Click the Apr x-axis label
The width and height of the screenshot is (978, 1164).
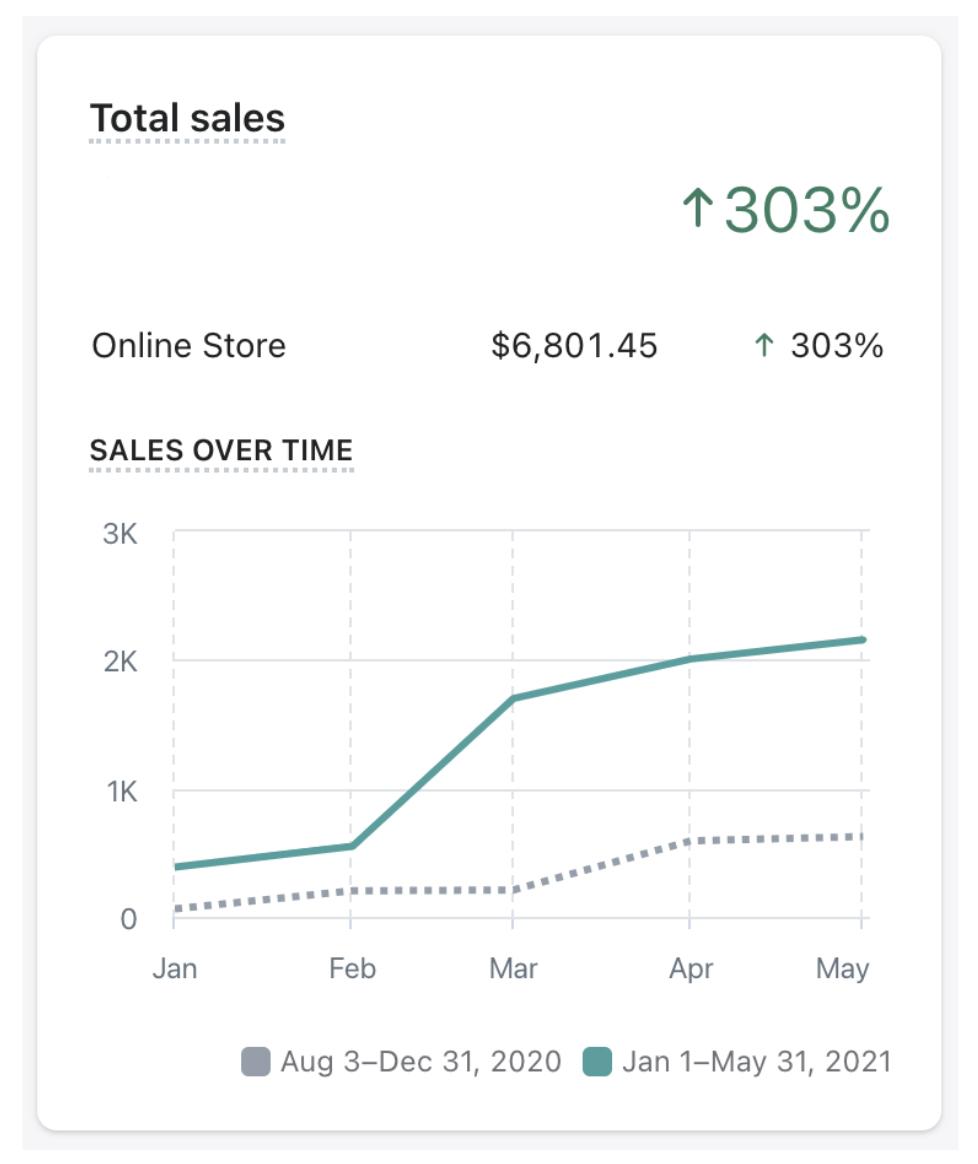point(691,970)
